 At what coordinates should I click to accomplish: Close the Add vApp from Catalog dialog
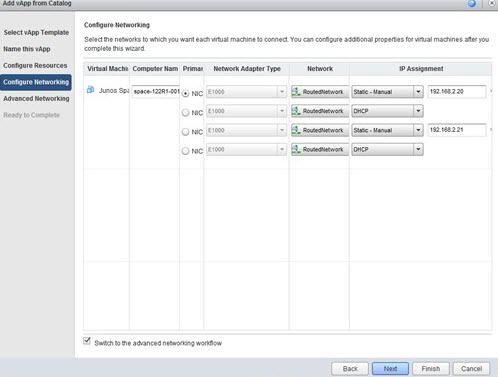pyautogui.click(x=492, y=3)
